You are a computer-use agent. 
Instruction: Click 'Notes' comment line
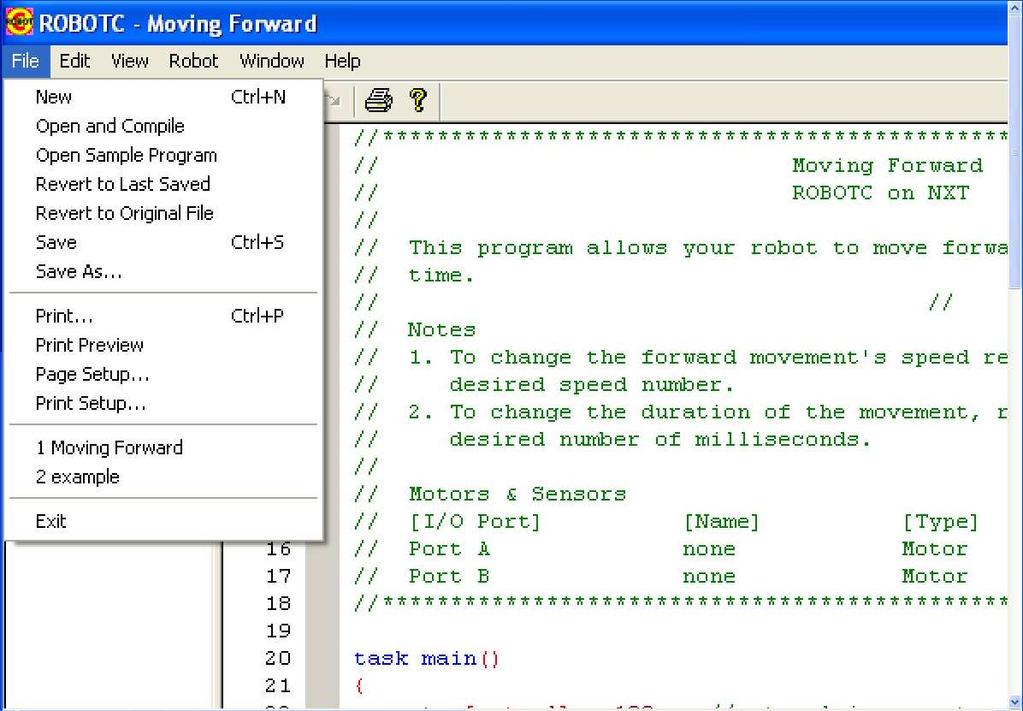point(442,330)
